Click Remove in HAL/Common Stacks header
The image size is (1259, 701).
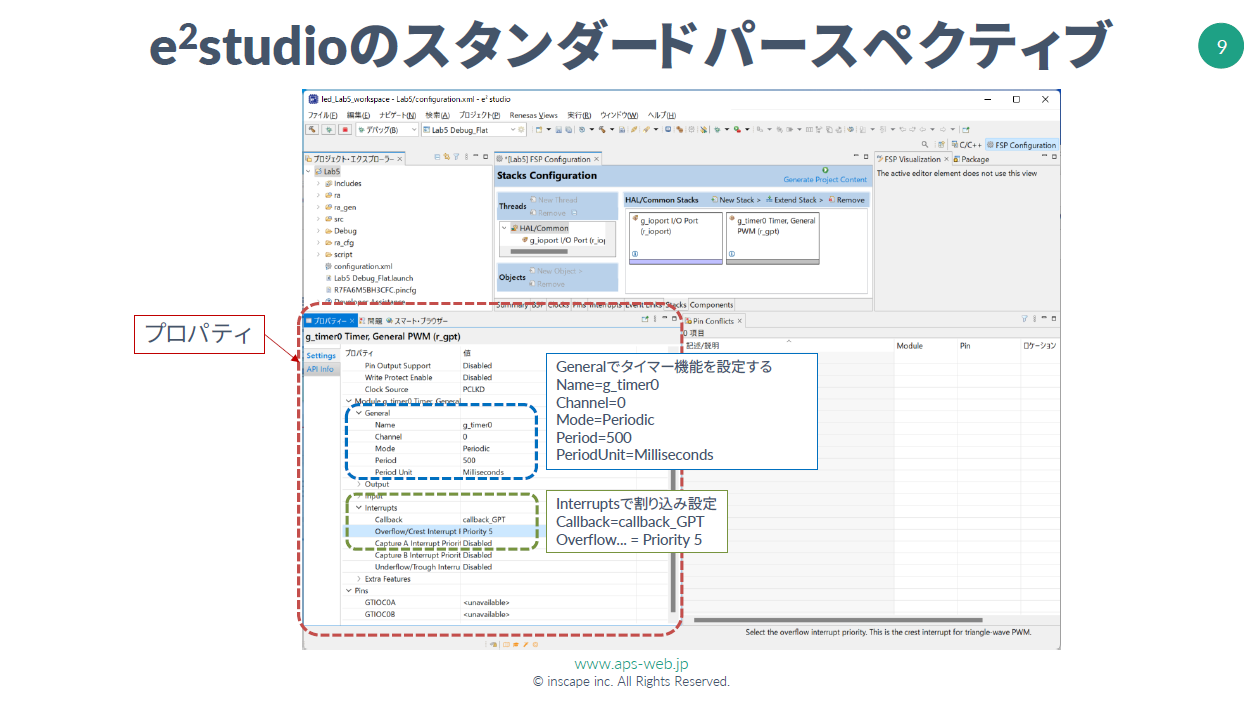pyautogui.click(x=846, y=200)
